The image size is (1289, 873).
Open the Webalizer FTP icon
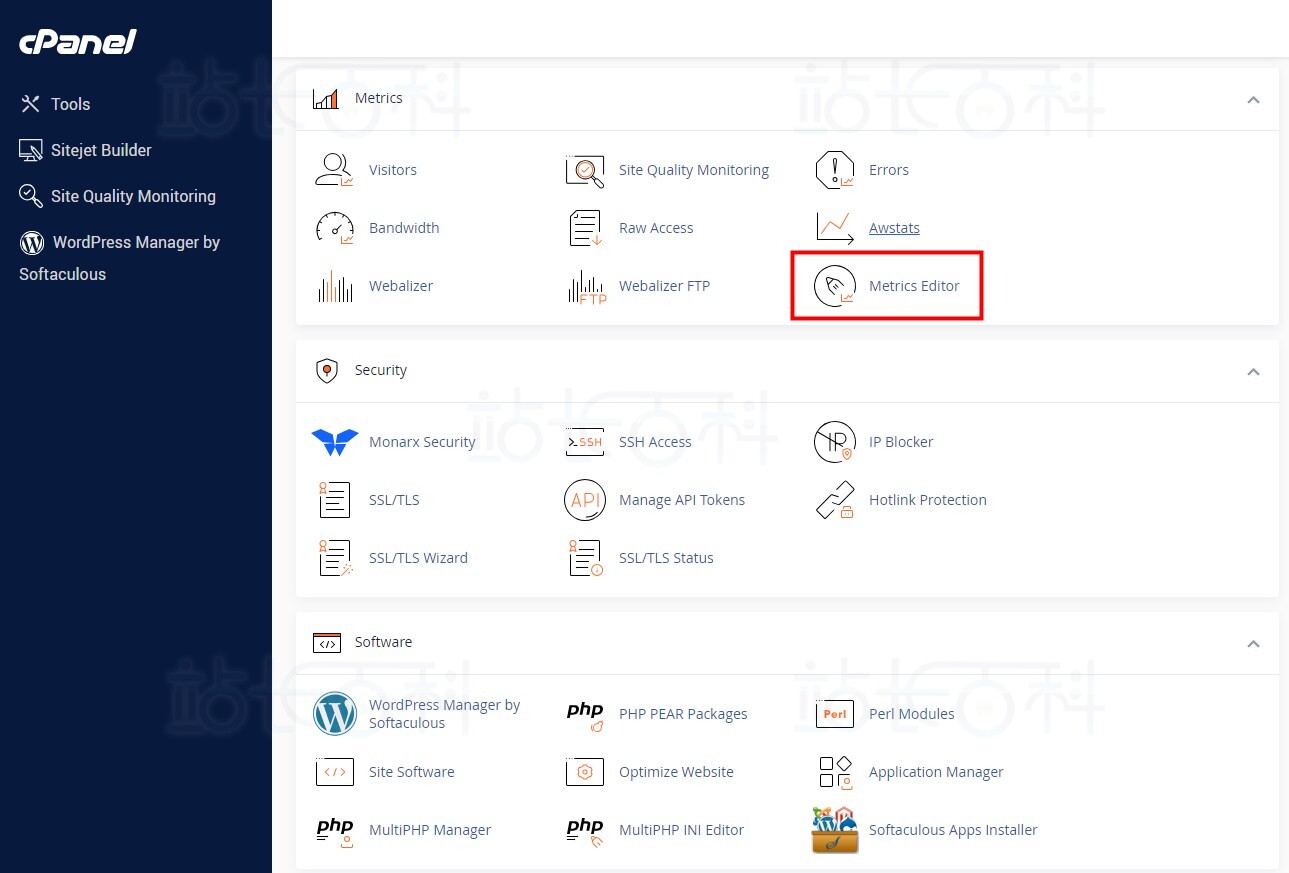pos(586,287)
